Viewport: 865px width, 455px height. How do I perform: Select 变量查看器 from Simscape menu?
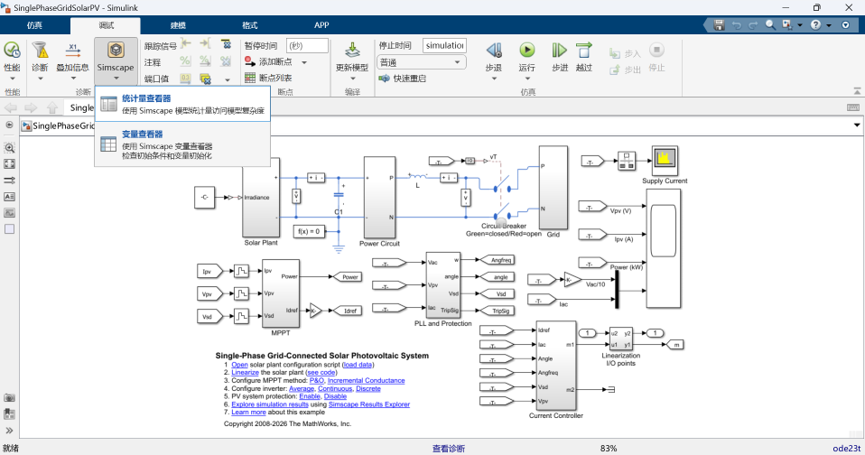click(183, 144)
